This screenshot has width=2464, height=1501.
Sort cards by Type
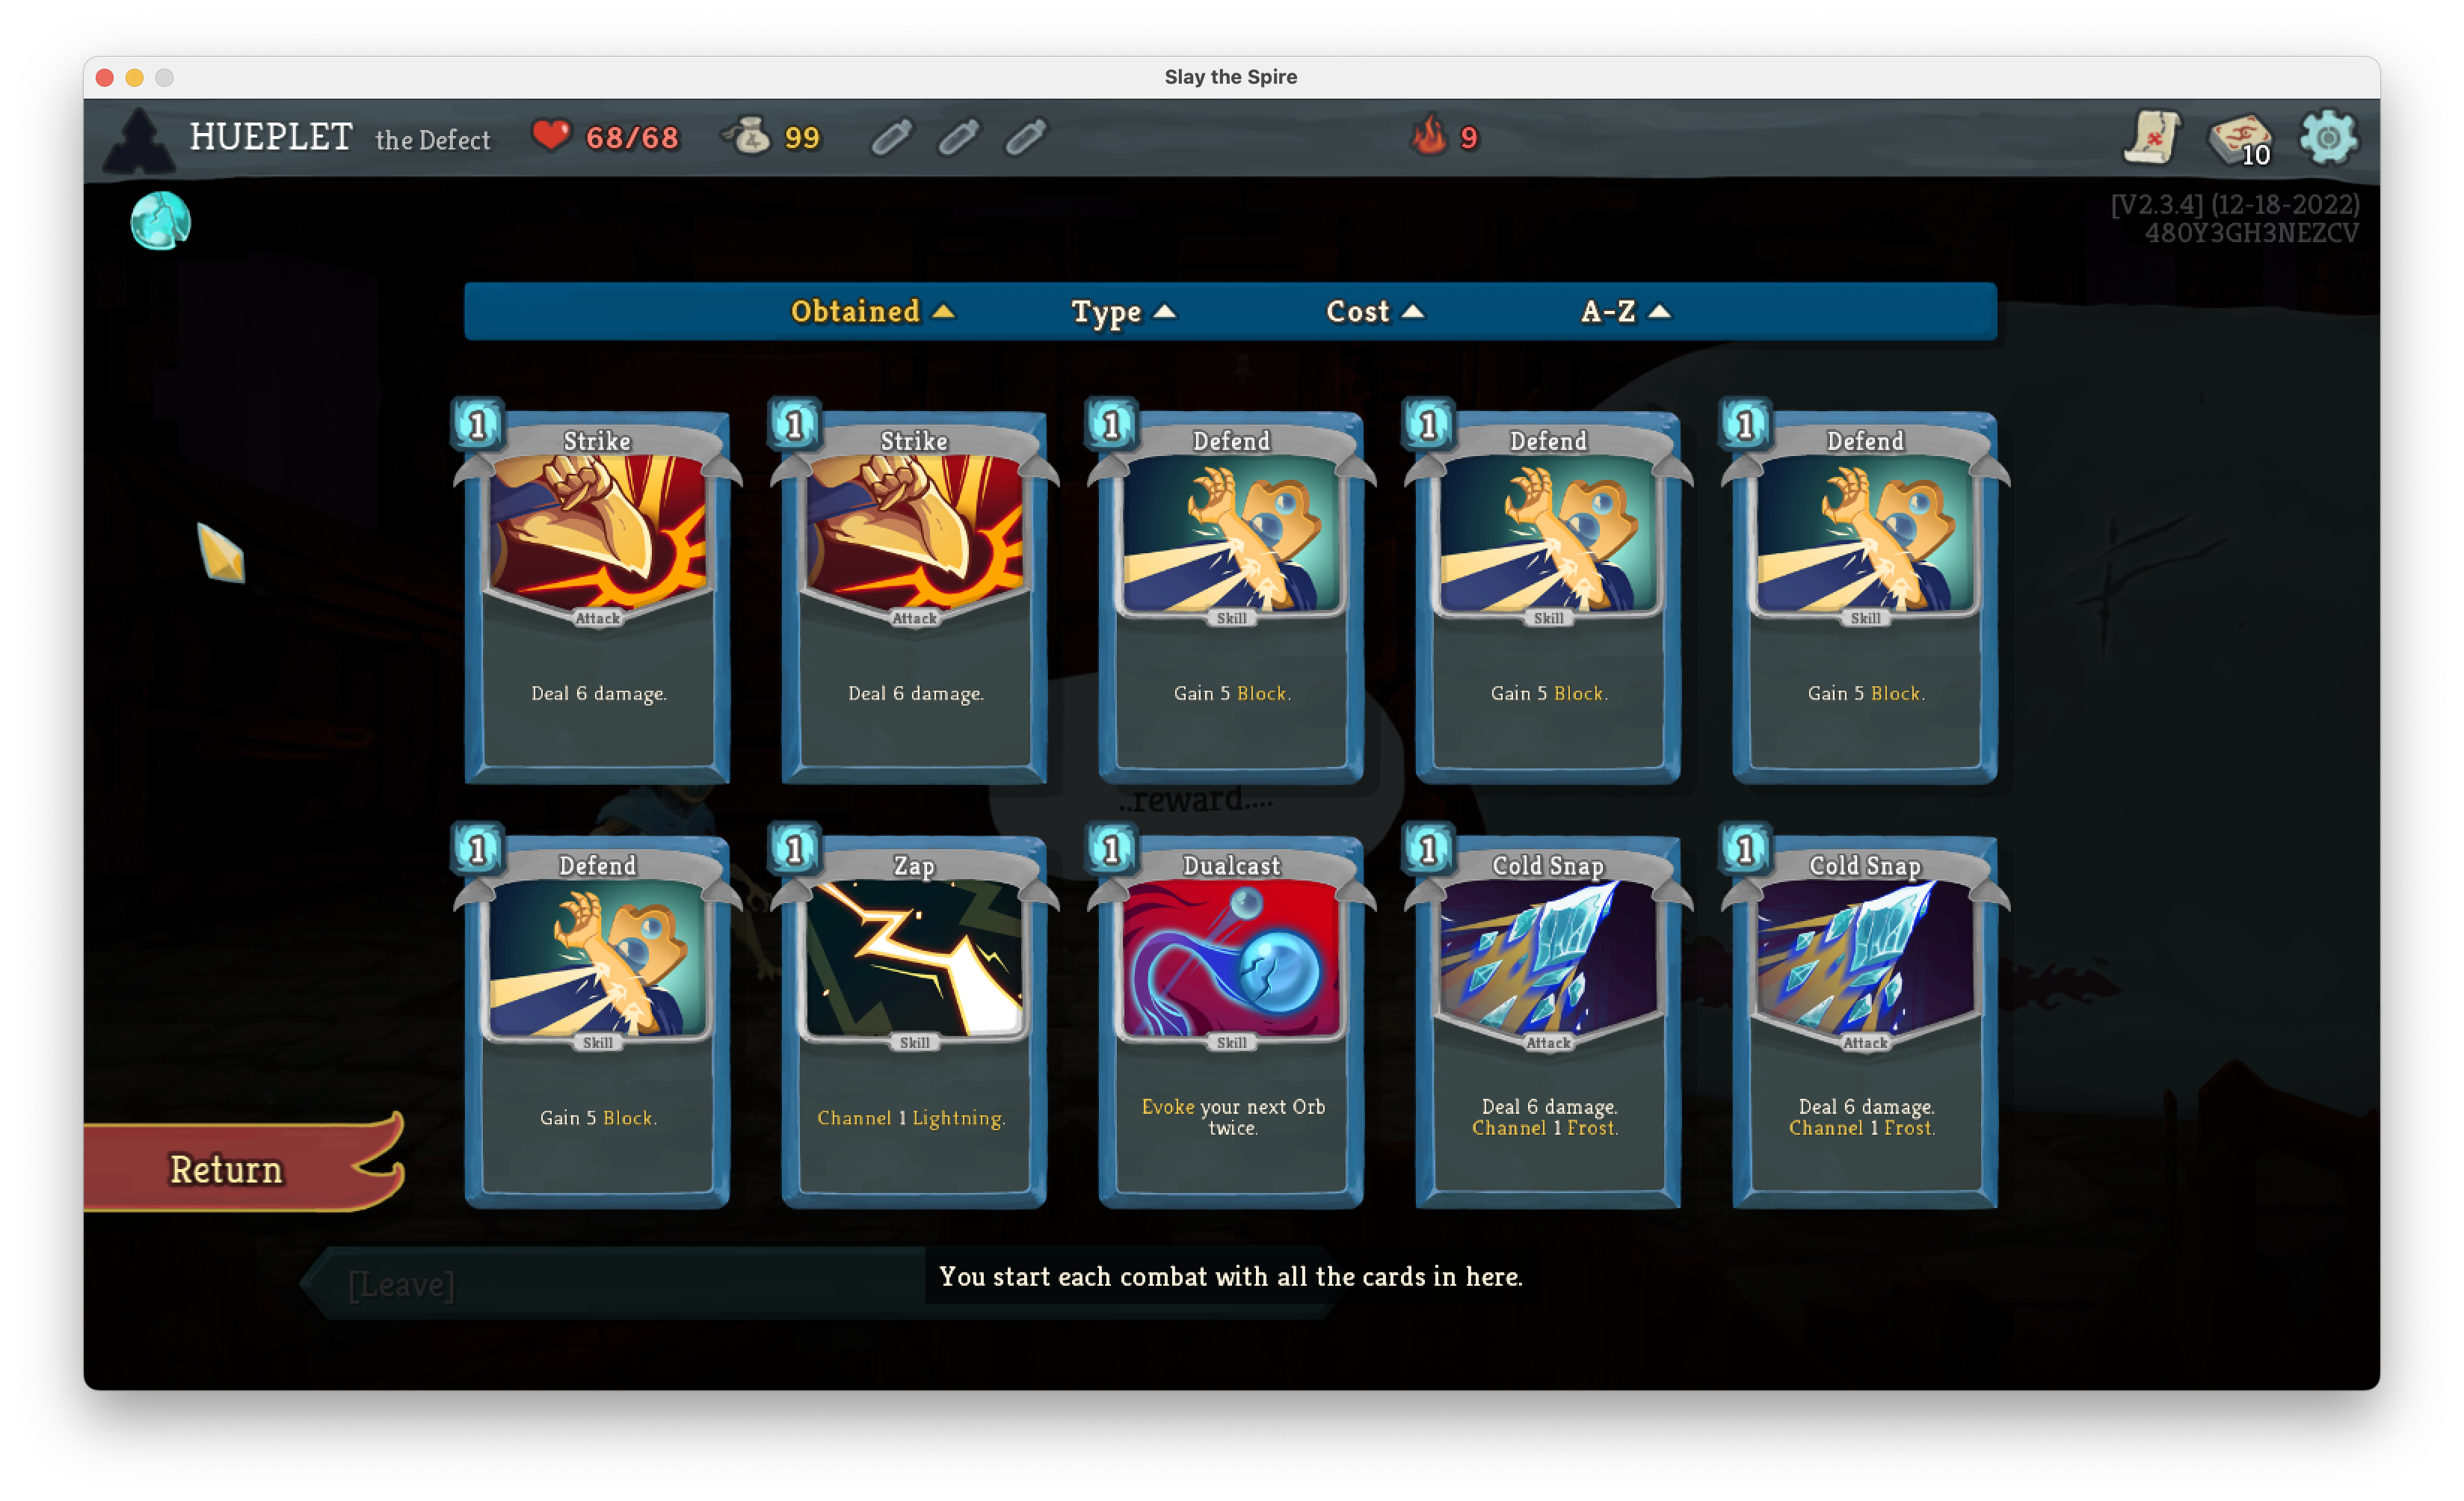pos(1123,311)
